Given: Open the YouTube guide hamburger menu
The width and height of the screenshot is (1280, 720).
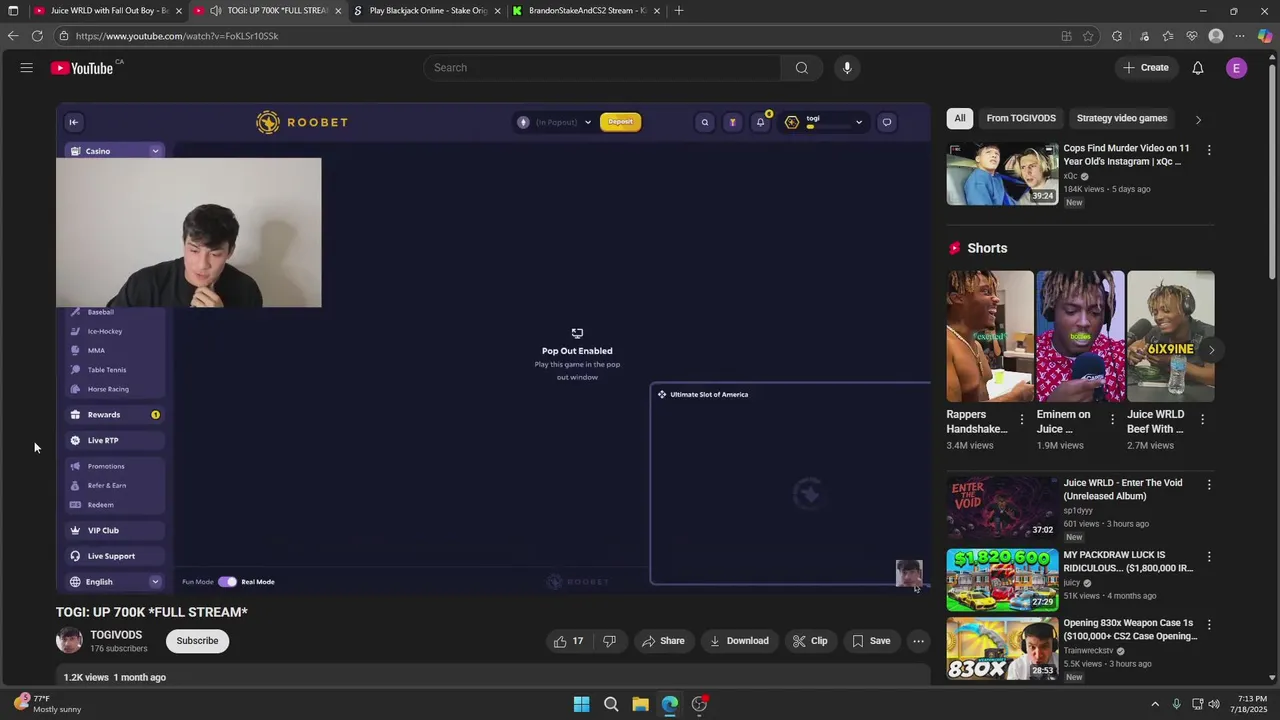Looking at the screenshot, I should tap(26, 68).
